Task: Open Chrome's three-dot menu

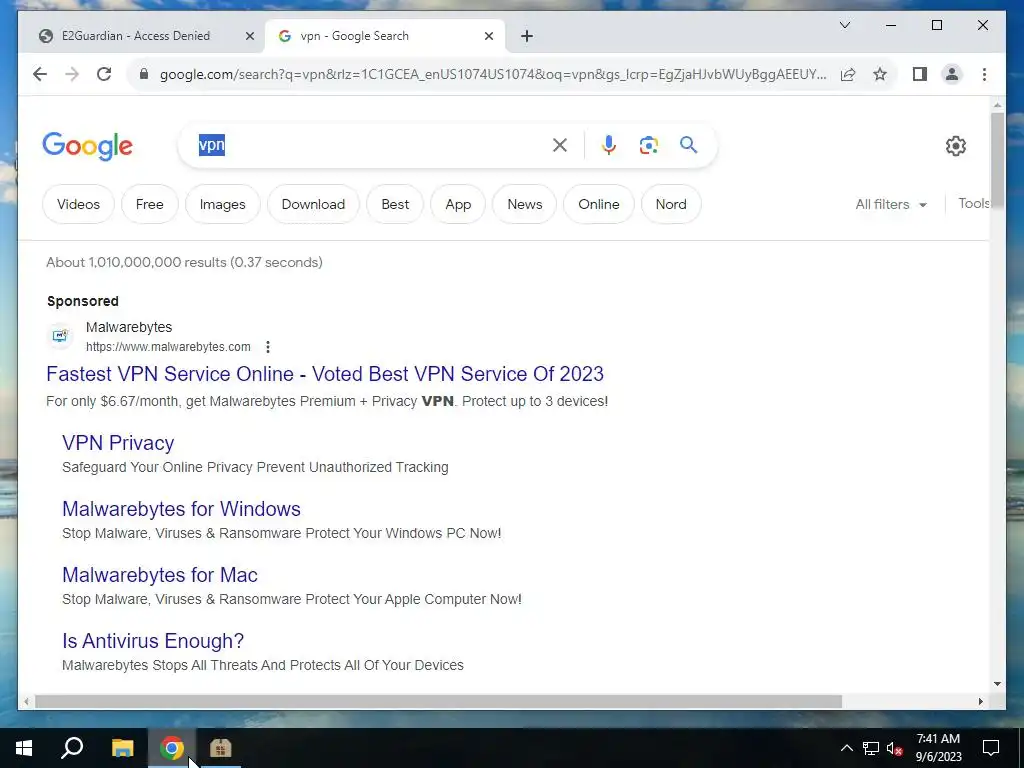Action: point(984,74)
